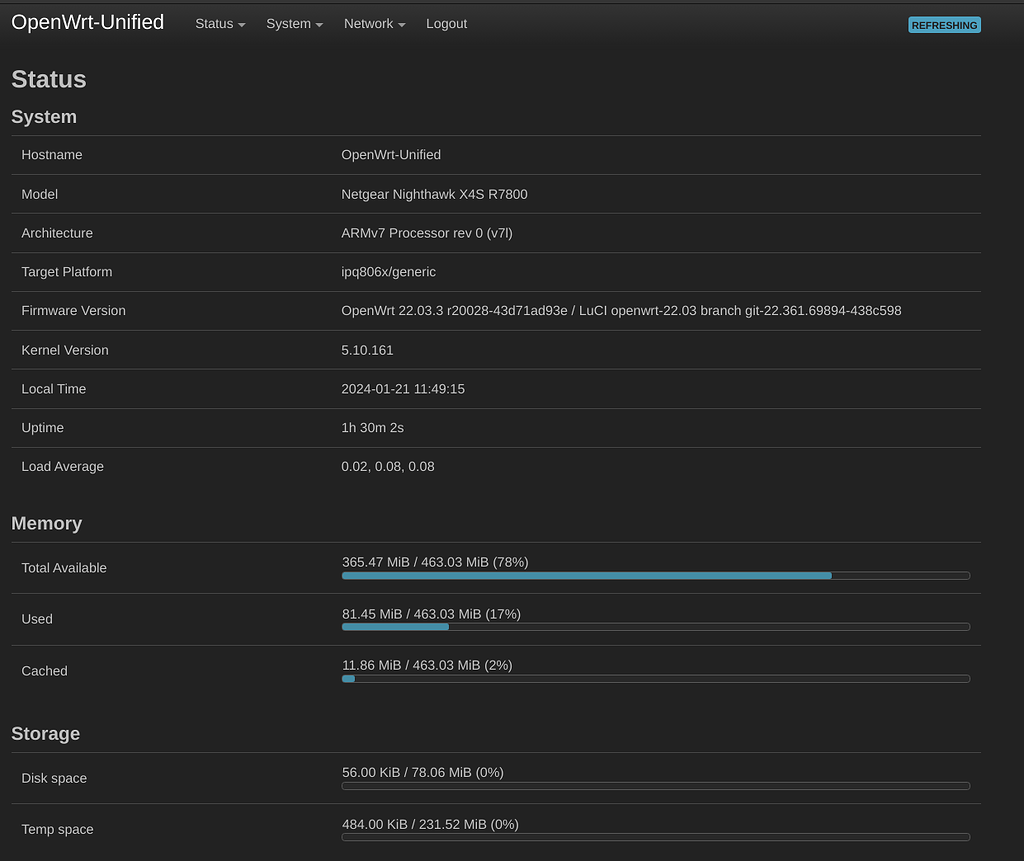Click the Used memory progress bar
Viewport: 1024px width, 861px height.
[655, 627]
